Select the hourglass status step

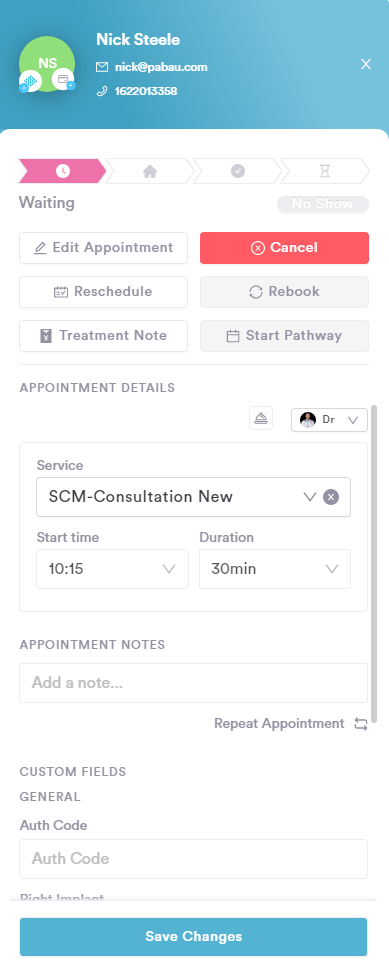(325, 171)
